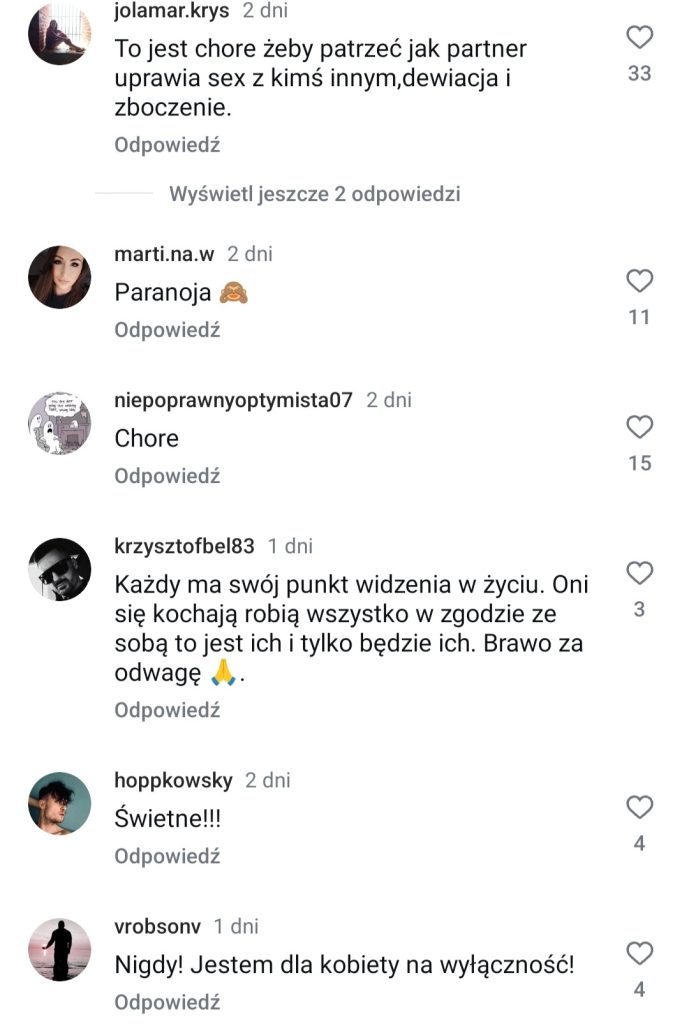The width and height of the screenshot is (689, 1024).
Task: Go to vrobsonv's profile via username
Action: point(158,926)
